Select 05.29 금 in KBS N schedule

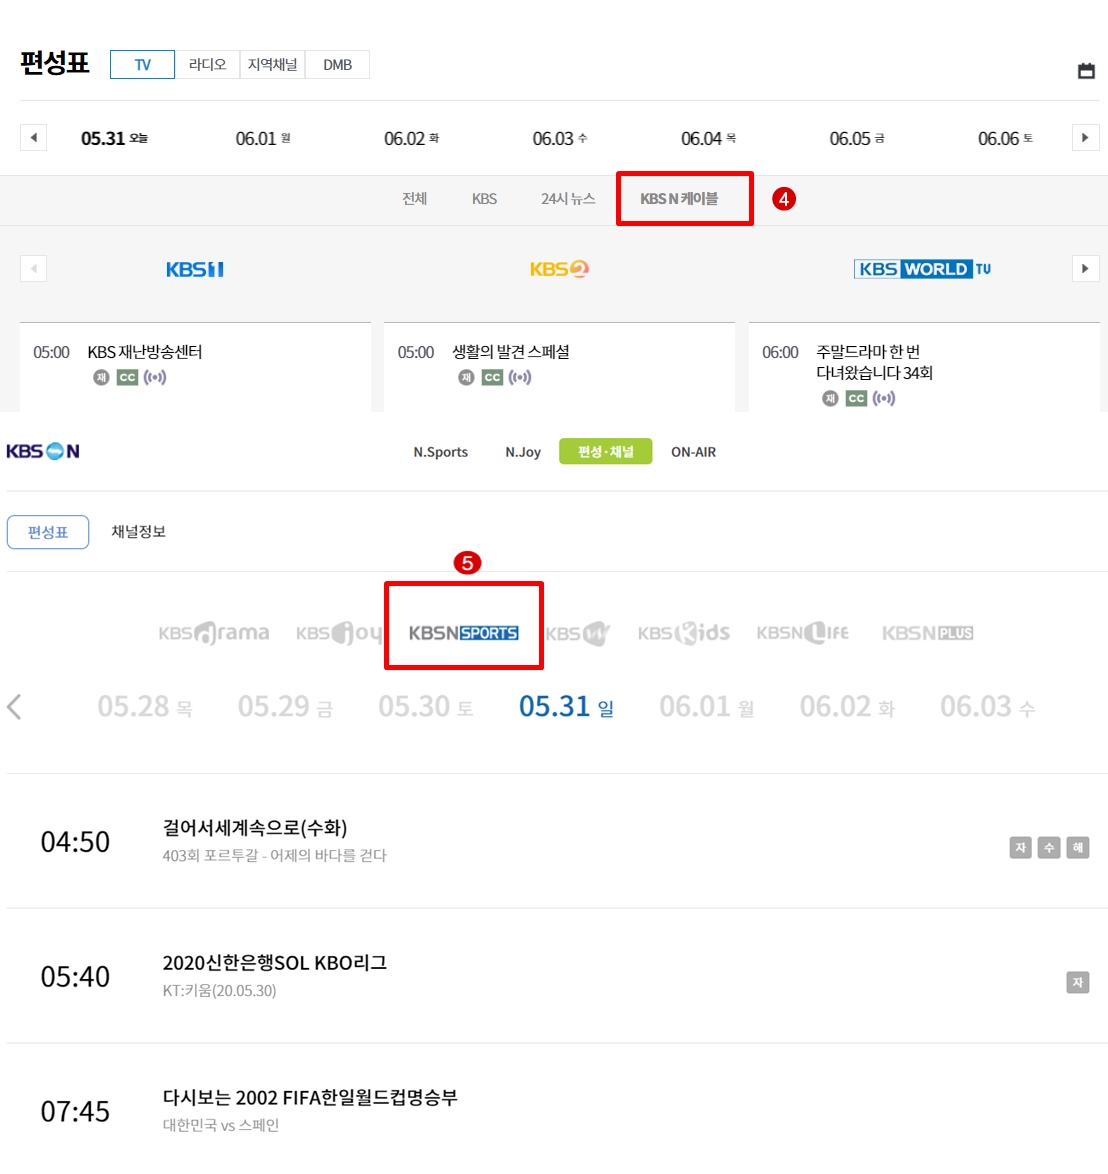point(284,707)
